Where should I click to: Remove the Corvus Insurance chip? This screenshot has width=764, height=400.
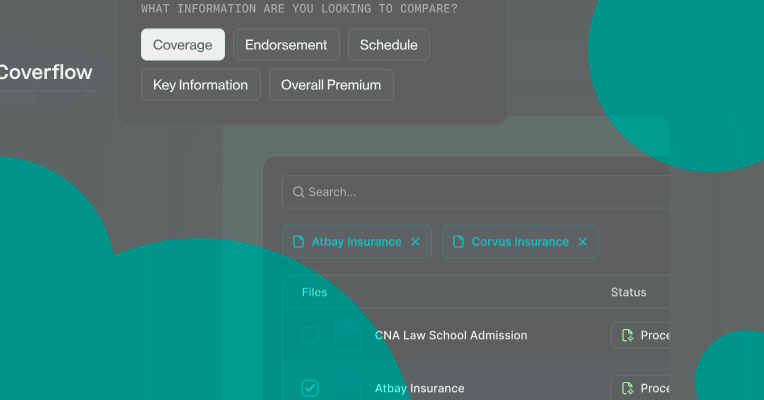(583, 242)
